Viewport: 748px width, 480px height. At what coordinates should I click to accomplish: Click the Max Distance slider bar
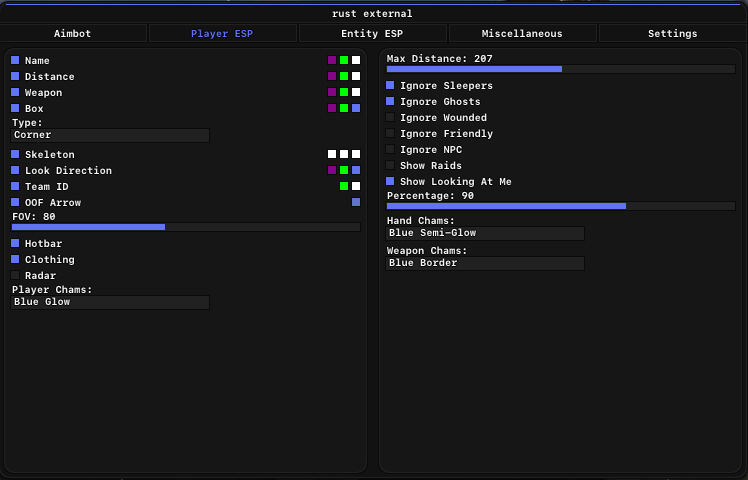560,69
